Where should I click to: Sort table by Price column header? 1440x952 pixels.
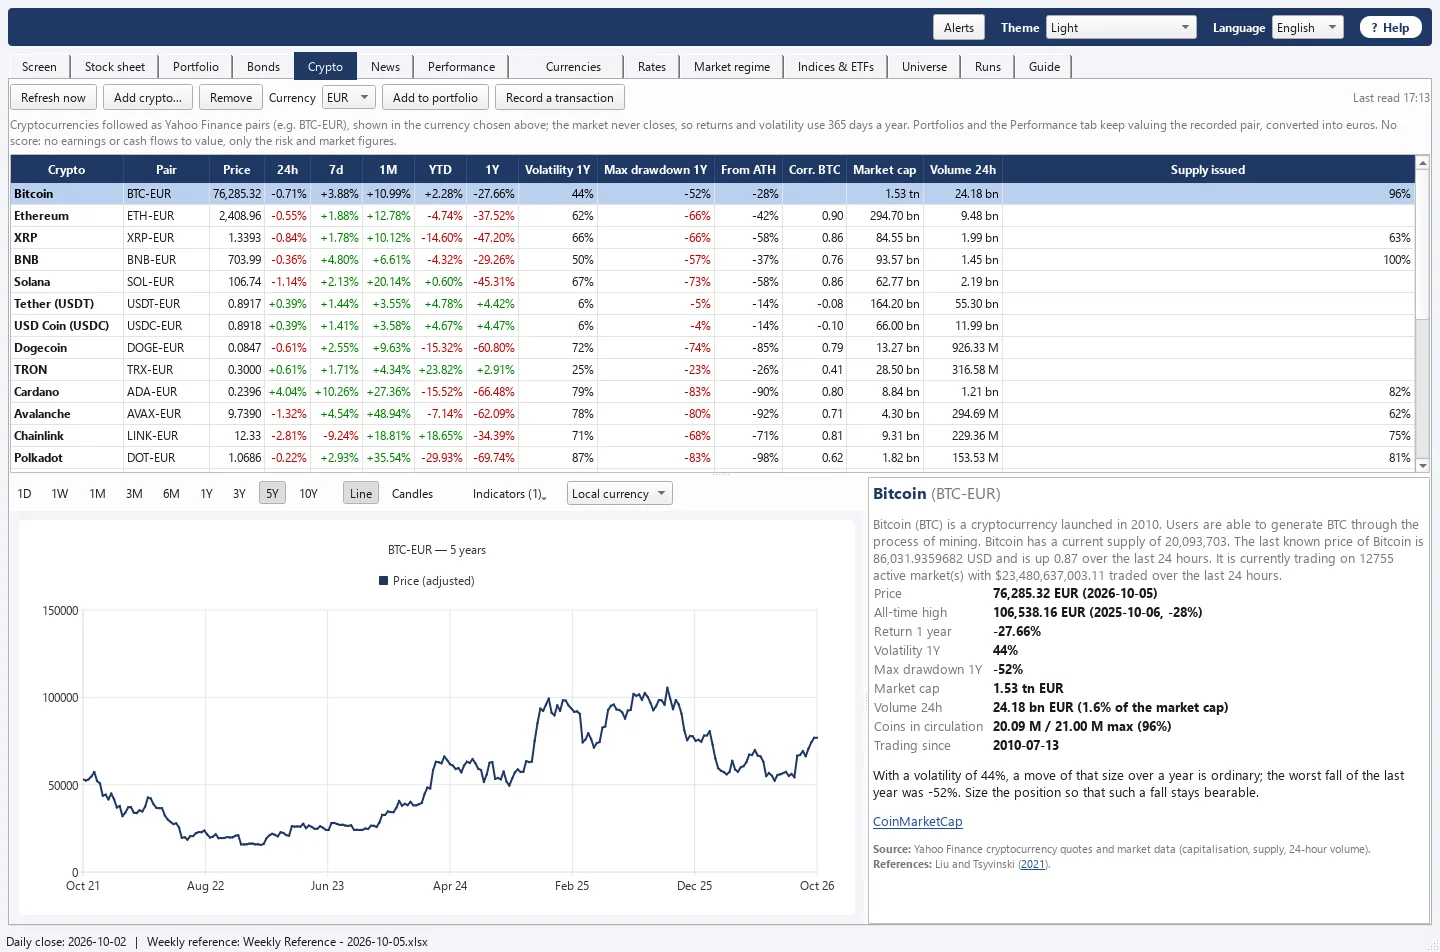pyautogui.click(x=237, y=169)
